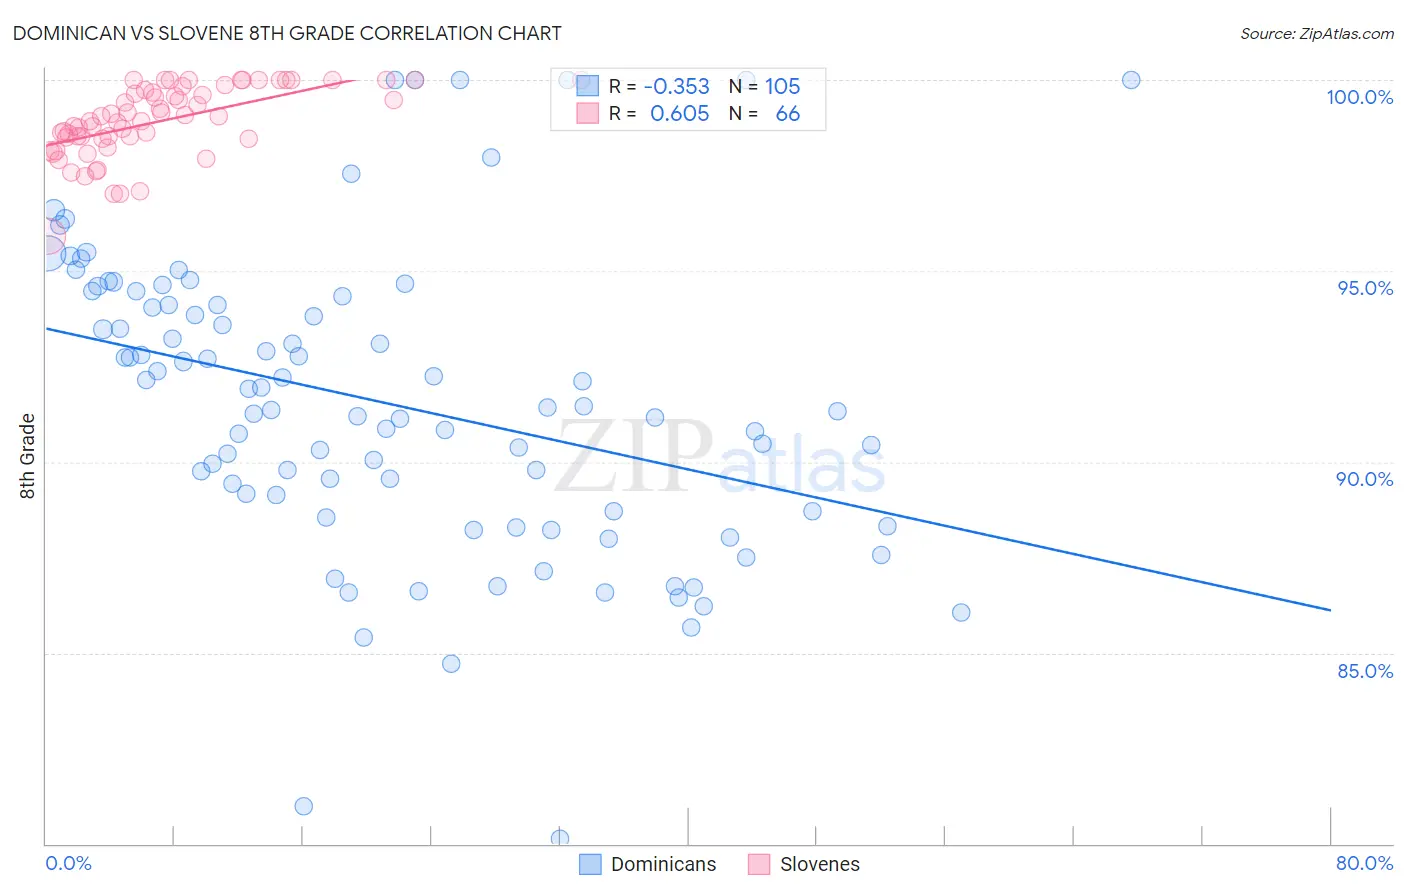Click the chart title text
Screen dimensions: 1406x892
click(x=287, y=33)
